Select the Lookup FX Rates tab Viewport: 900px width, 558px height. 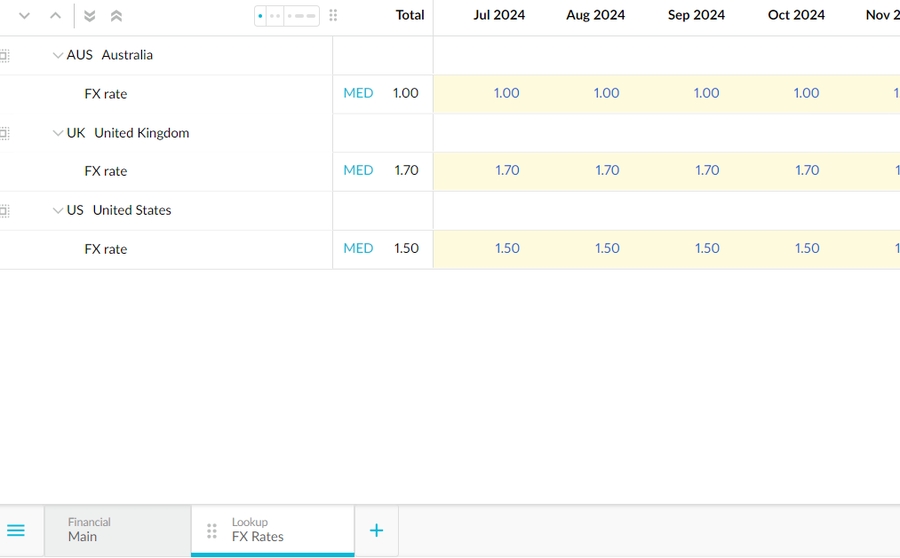click(272, 530)
